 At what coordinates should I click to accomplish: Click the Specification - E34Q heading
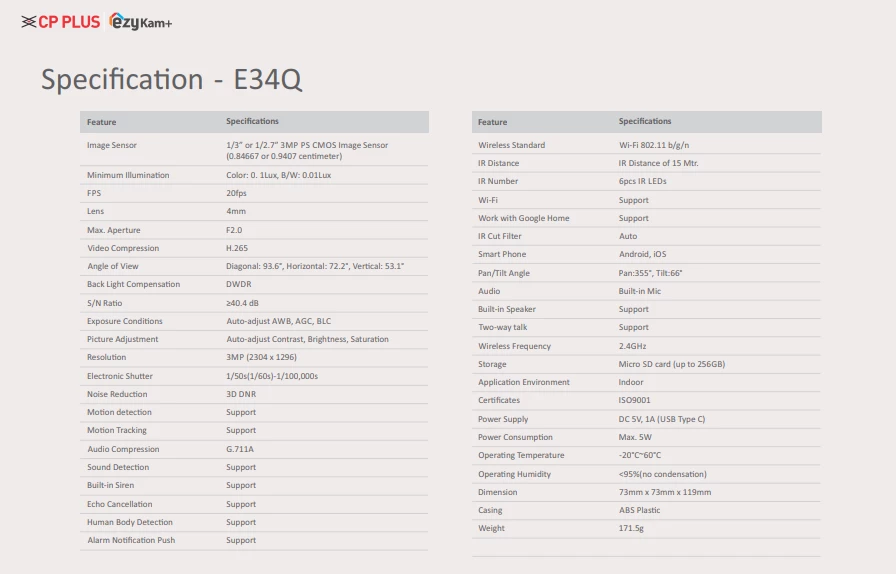(171, 79)
